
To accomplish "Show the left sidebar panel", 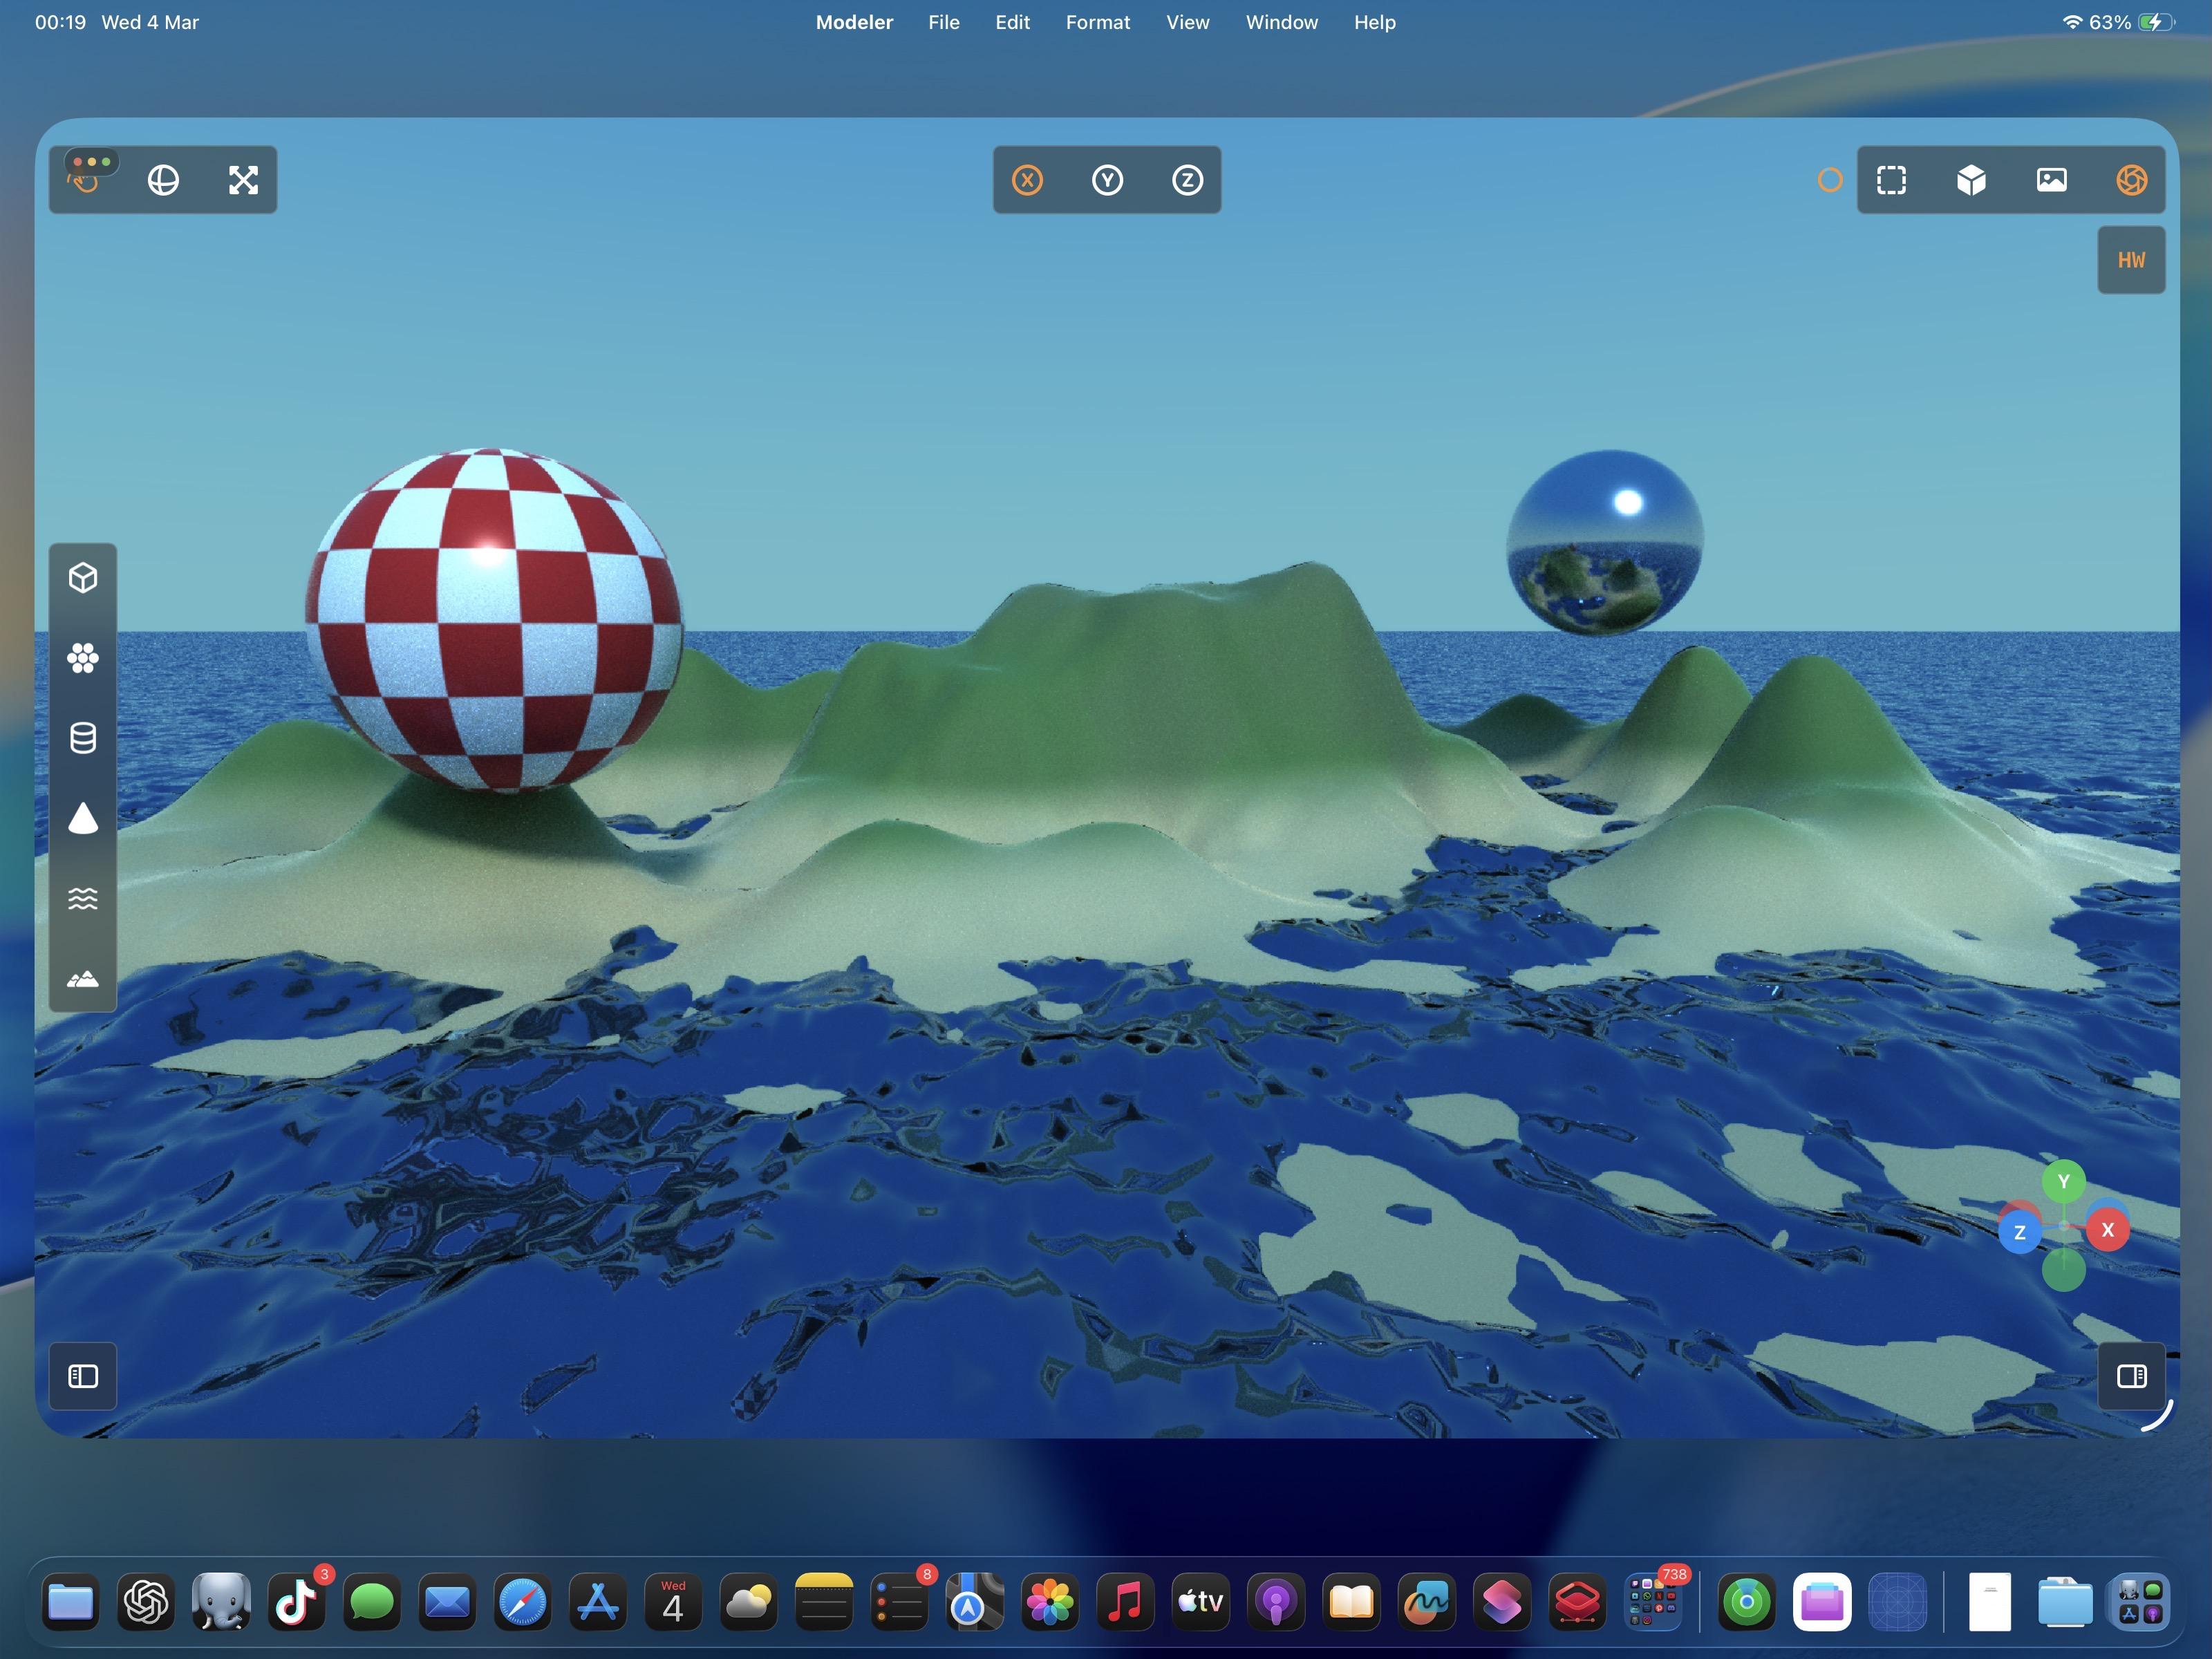I will coord(83,1376).
